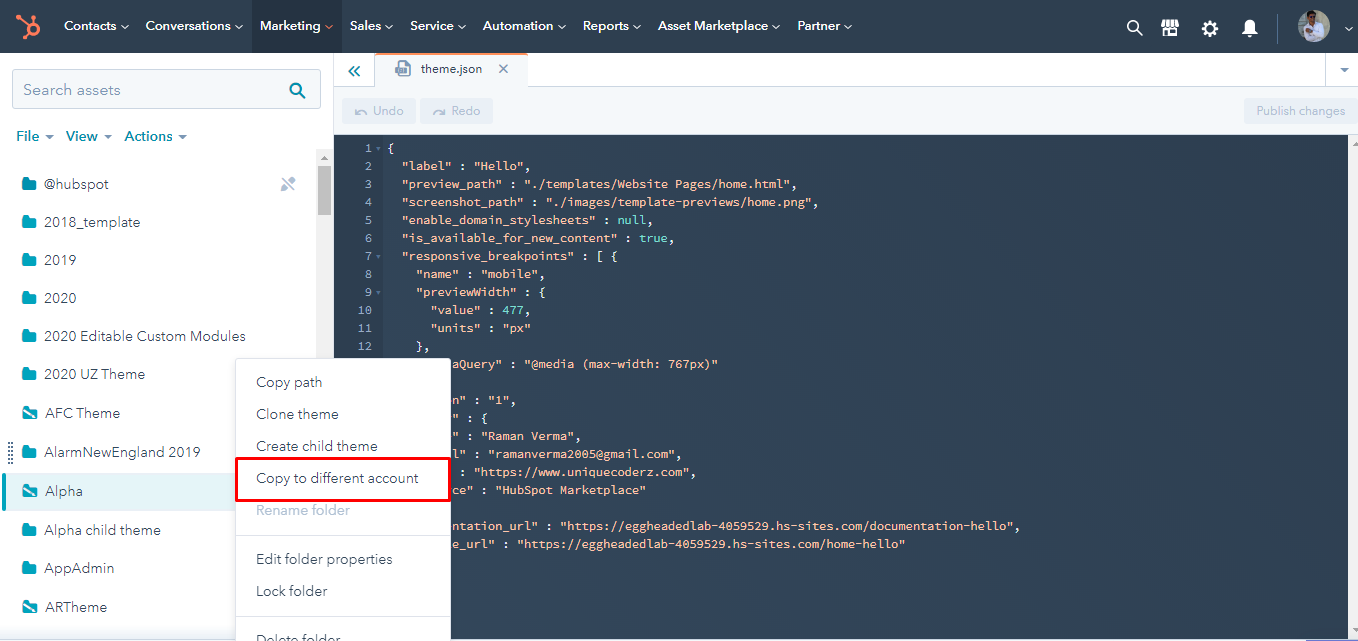The image size is (1358, 641).
Task: Open the File dropdown menu
Action: coord(35,136)
